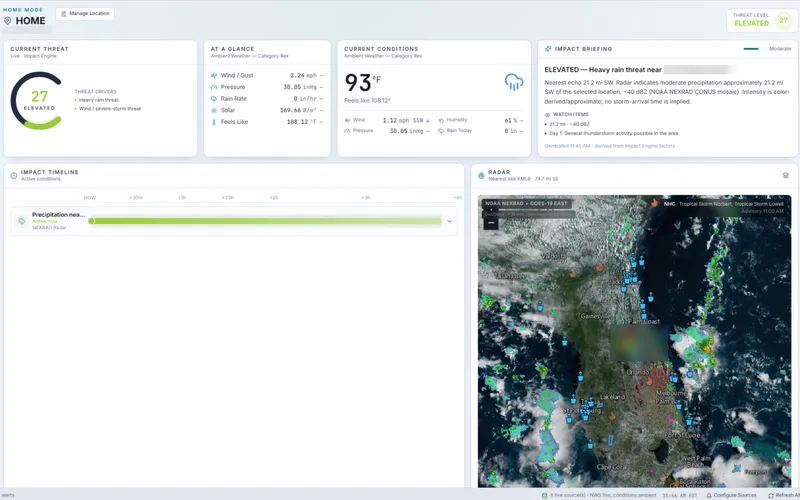Click the Solar sun icon
The height and width of the screenshot is (500, 800).
(x=214, y=110)
